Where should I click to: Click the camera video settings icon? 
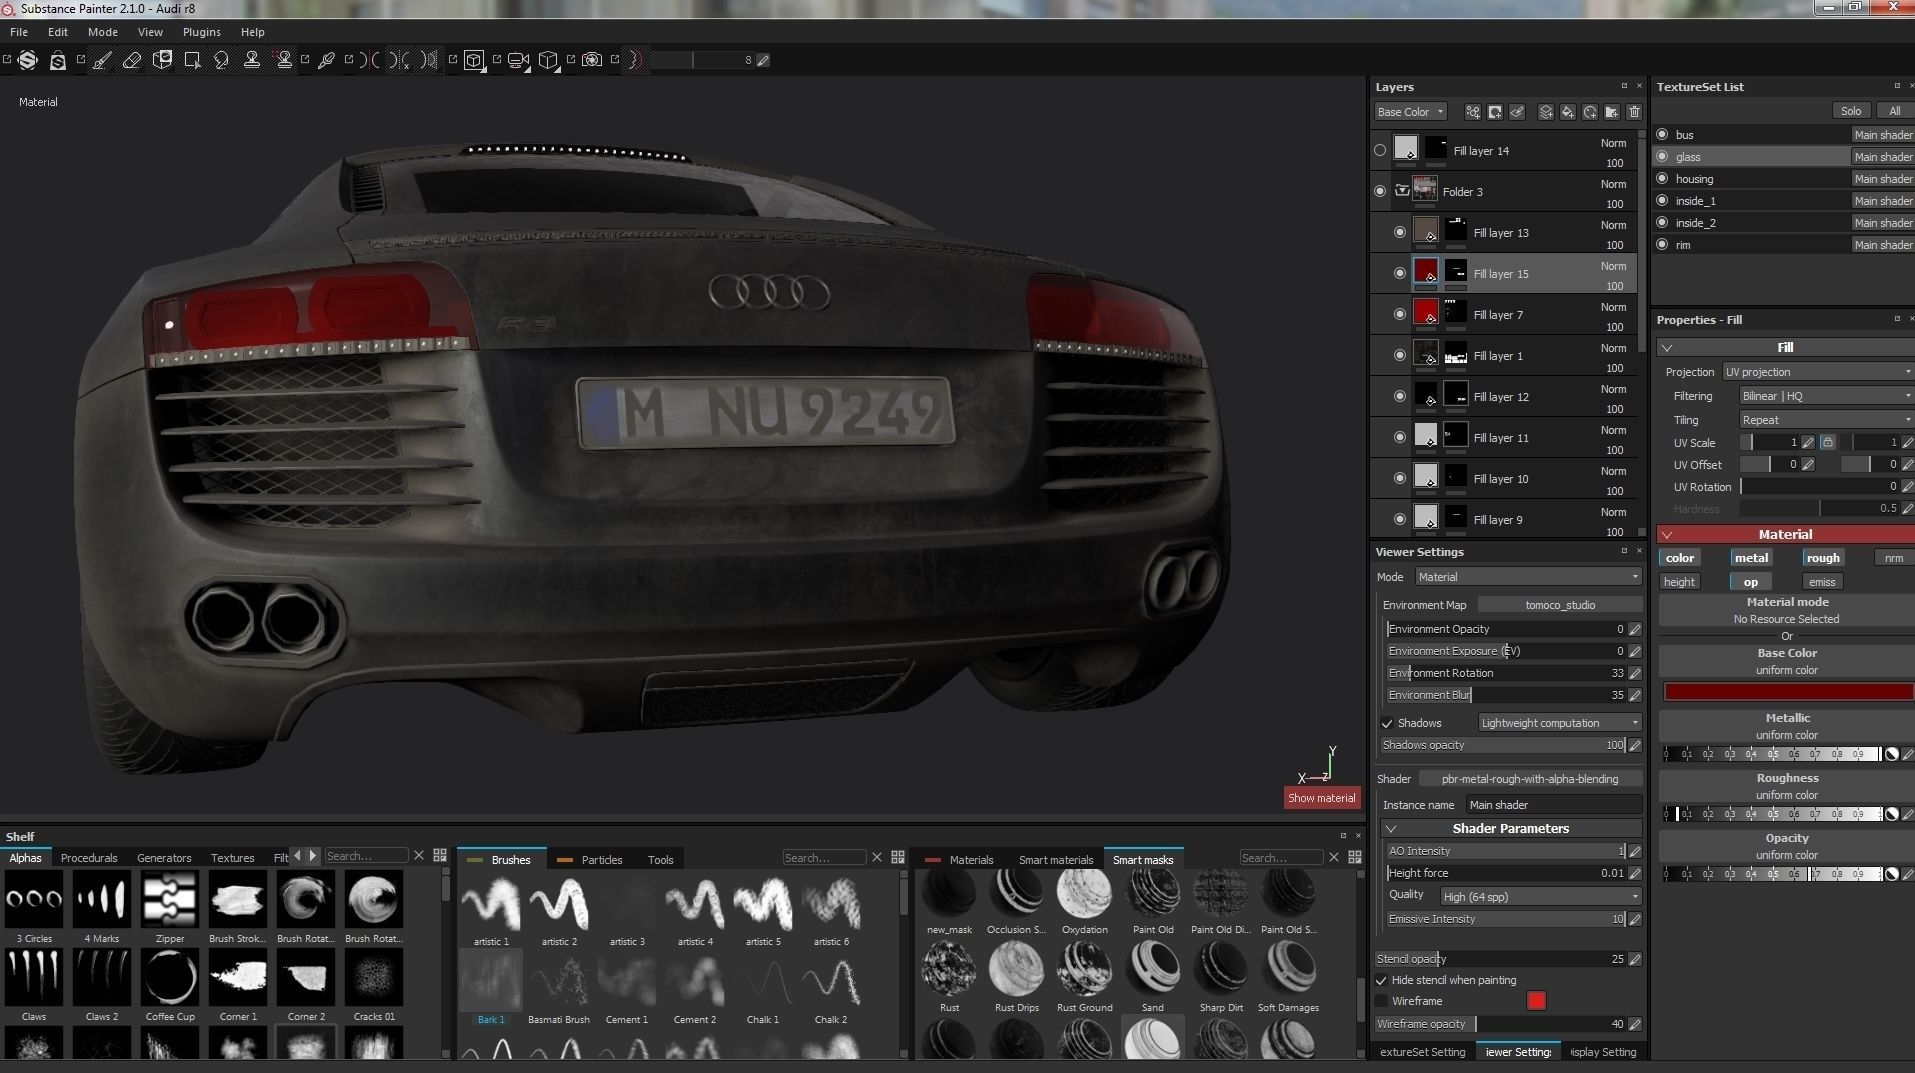point(518,60)
